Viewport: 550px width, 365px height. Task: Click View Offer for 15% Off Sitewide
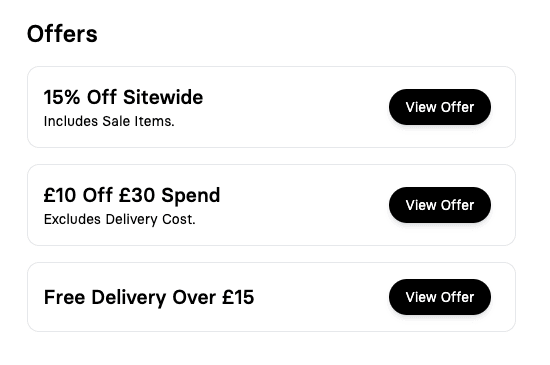[440, 107]
